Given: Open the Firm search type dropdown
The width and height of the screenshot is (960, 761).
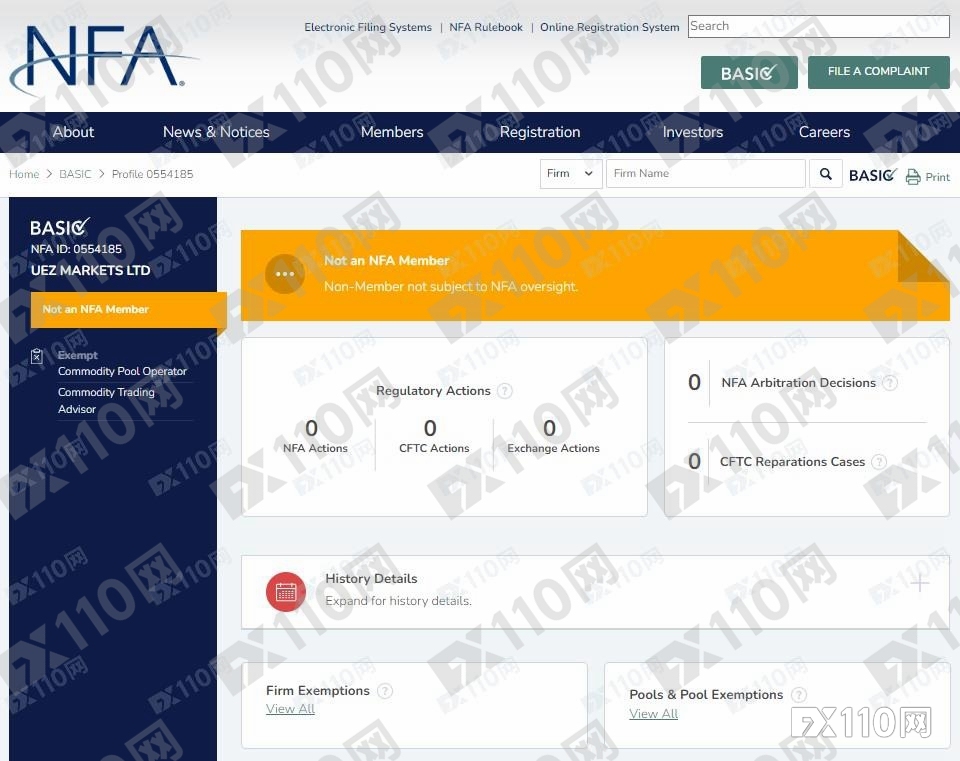Looking at the screenshot, I should coord(571,174).
